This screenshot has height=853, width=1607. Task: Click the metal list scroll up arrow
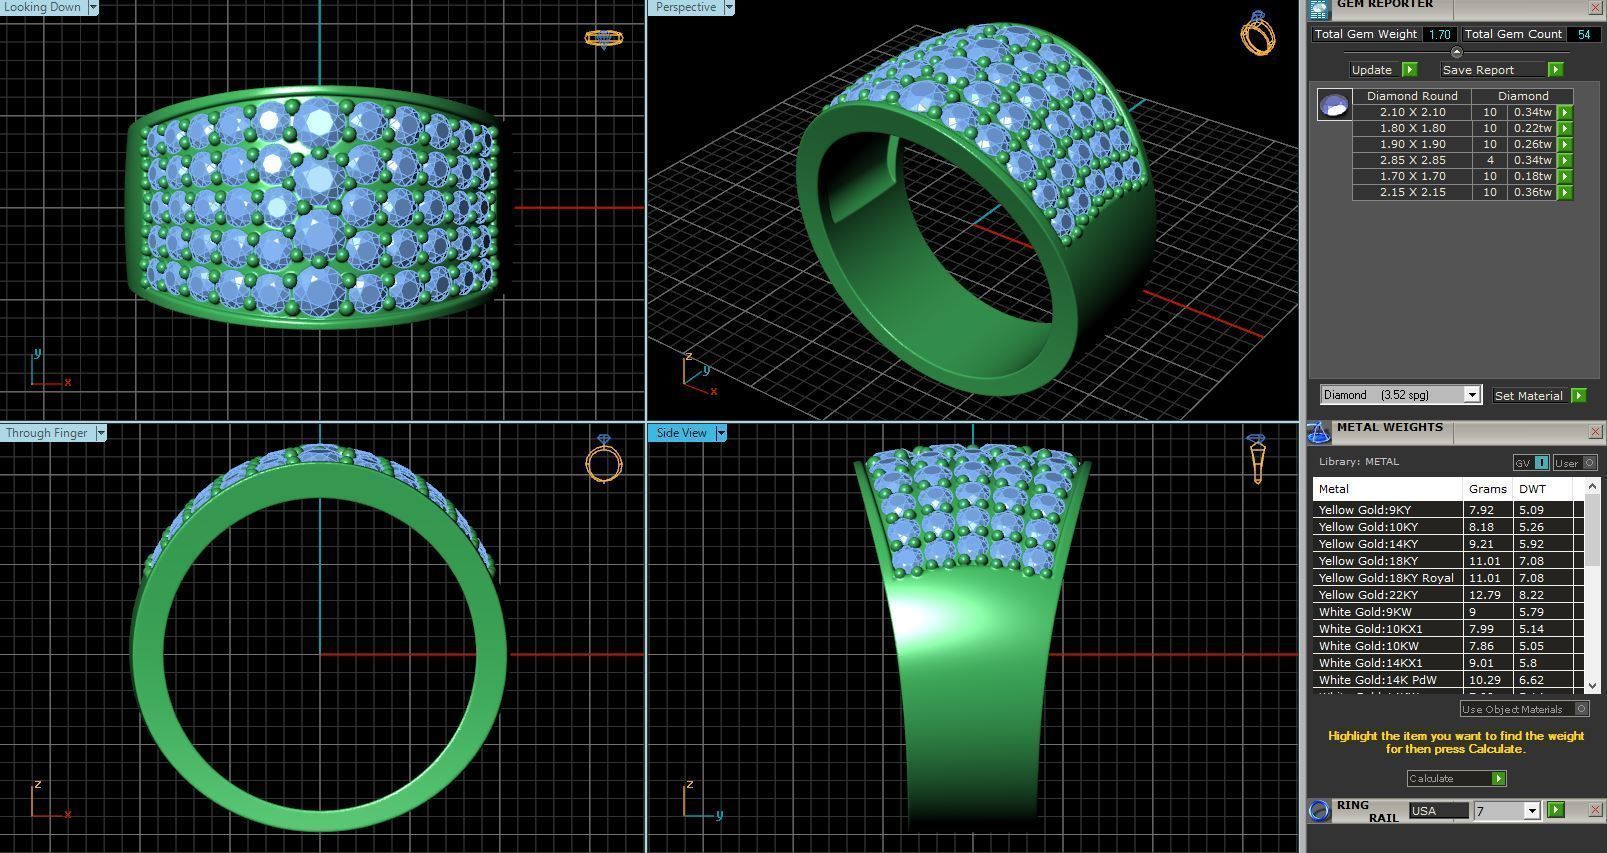[x=1592, y=486]
